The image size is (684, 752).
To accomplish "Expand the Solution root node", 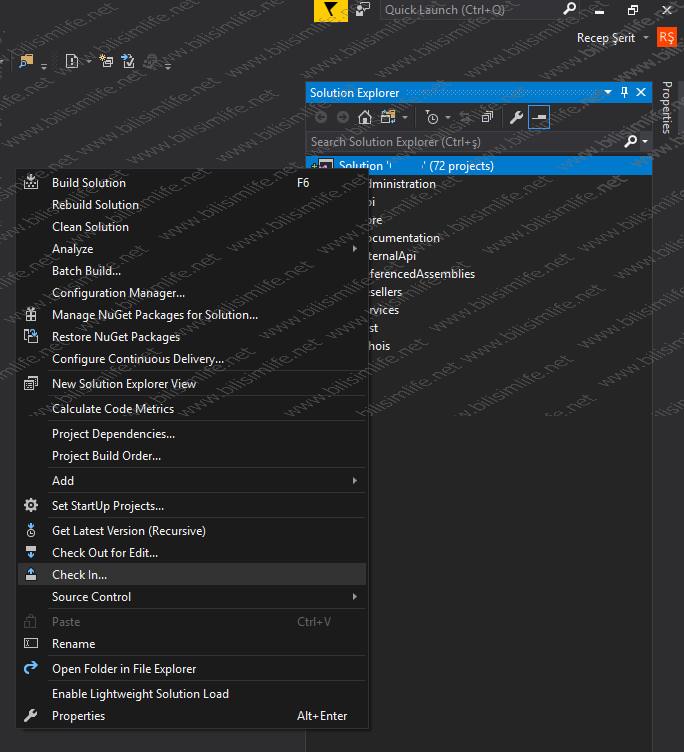I will click(x=314, y=166).
